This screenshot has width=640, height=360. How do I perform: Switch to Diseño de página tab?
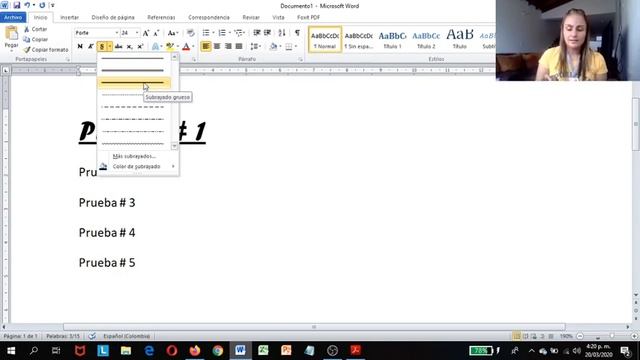tap(113, 18)
